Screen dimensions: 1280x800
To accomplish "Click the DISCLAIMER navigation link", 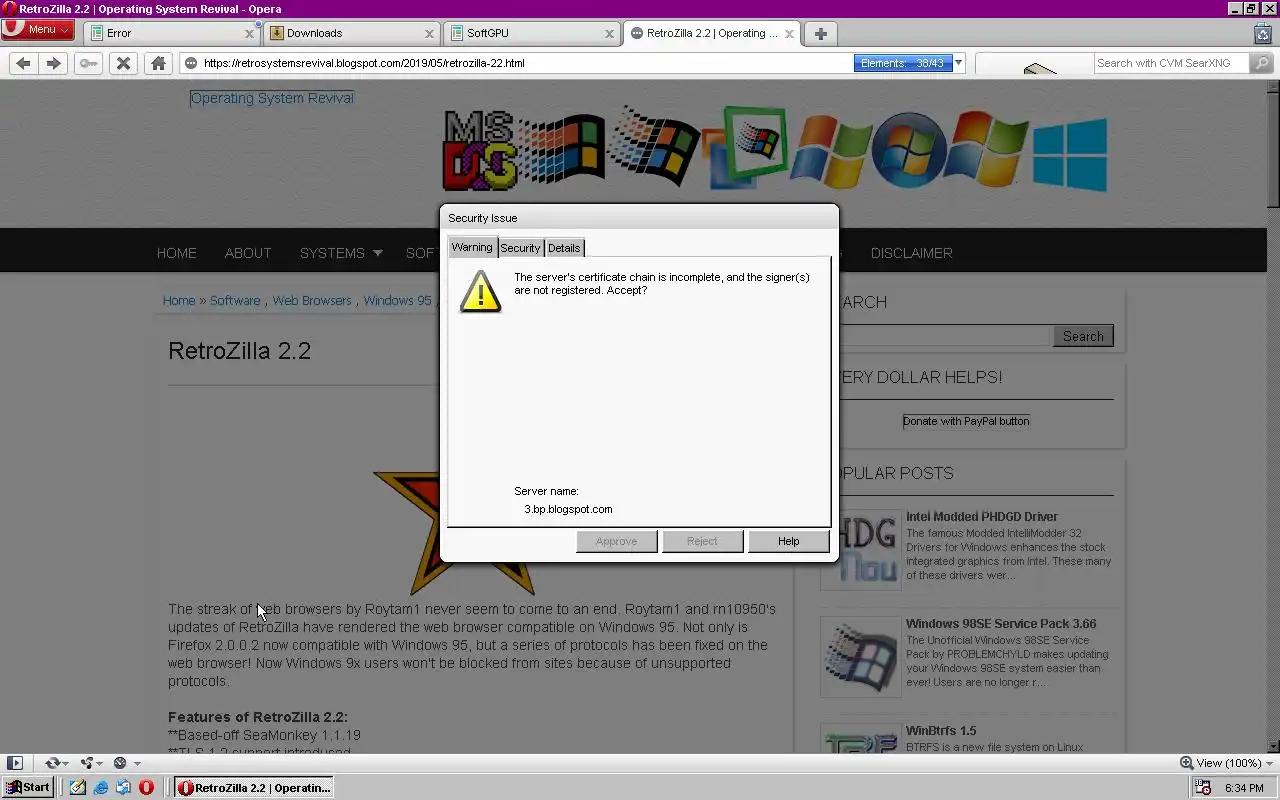I will pos(911,253).
